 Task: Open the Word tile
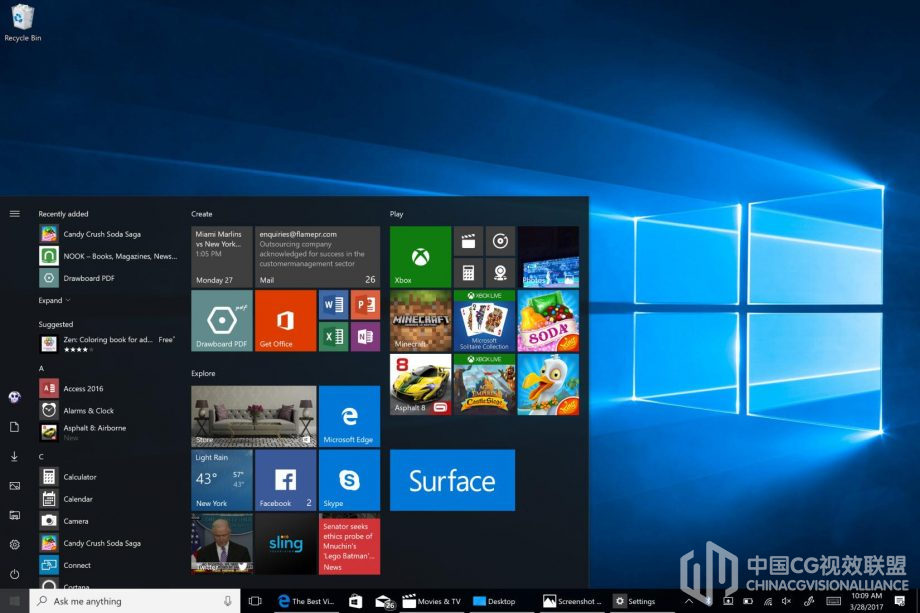(x=333, y=305)
